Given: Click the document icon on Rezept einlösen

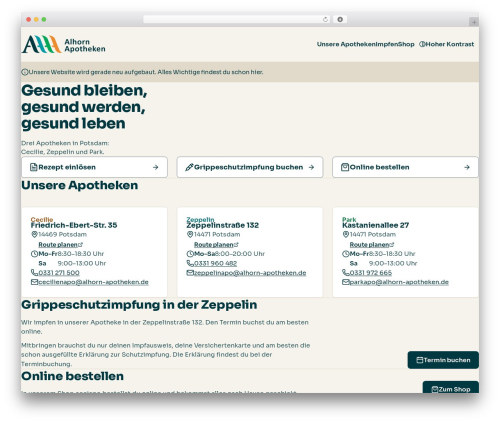Looking at the screenshot, I should [x=34, y=167].
